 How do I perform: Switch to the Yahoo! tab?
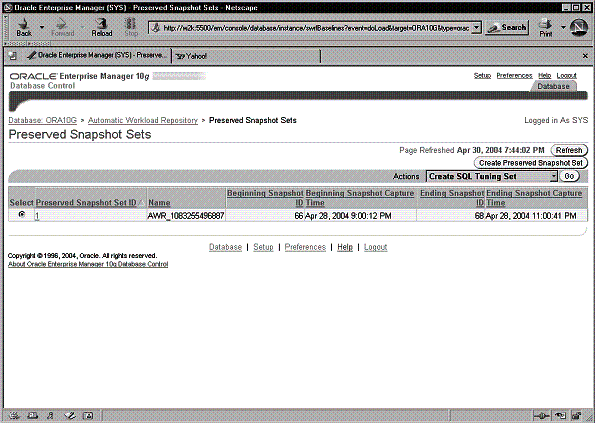246,56
